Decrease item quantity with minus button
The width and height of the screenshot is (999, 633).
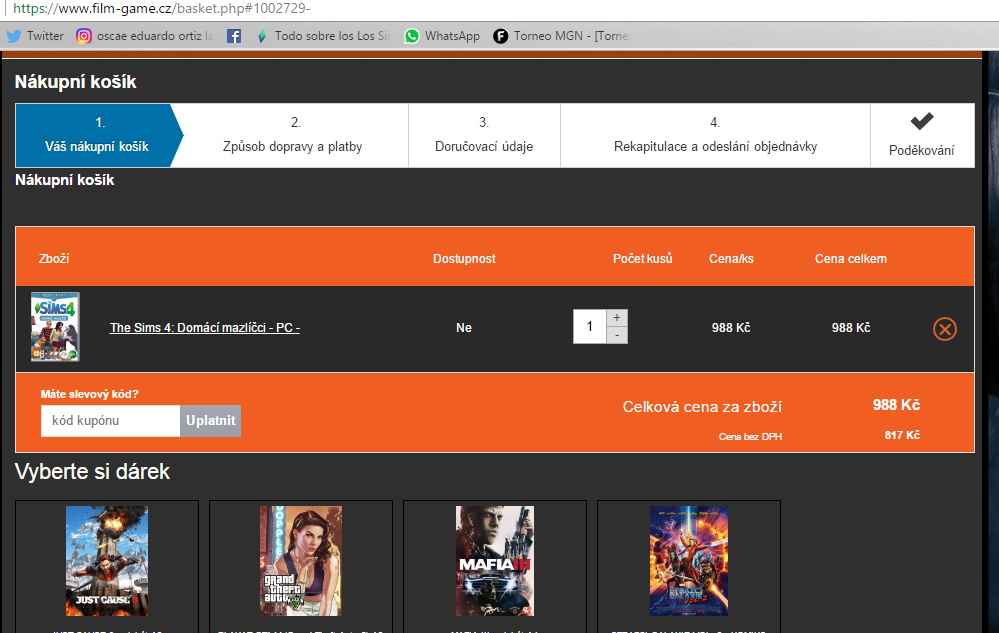coord(617,335)
